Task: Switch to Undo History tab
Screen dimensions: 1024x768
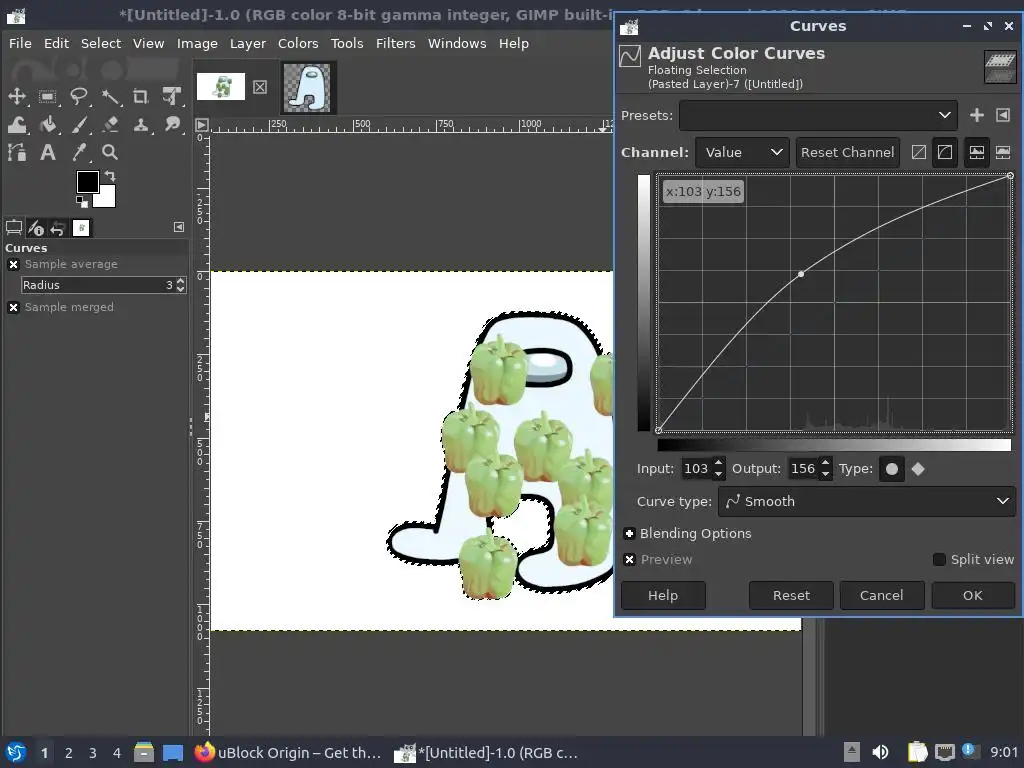Action: (58, 228)
